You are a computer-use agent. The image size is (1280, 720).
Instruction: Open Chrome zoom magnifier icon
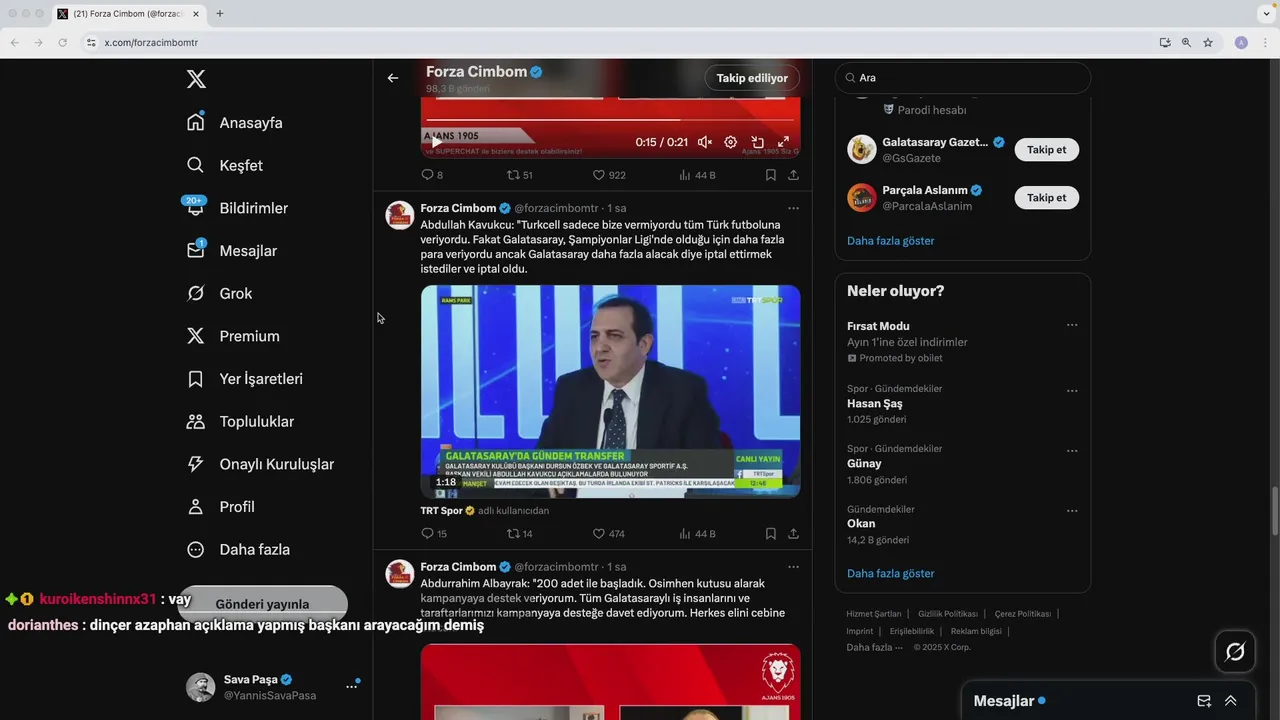[1186, 43]
